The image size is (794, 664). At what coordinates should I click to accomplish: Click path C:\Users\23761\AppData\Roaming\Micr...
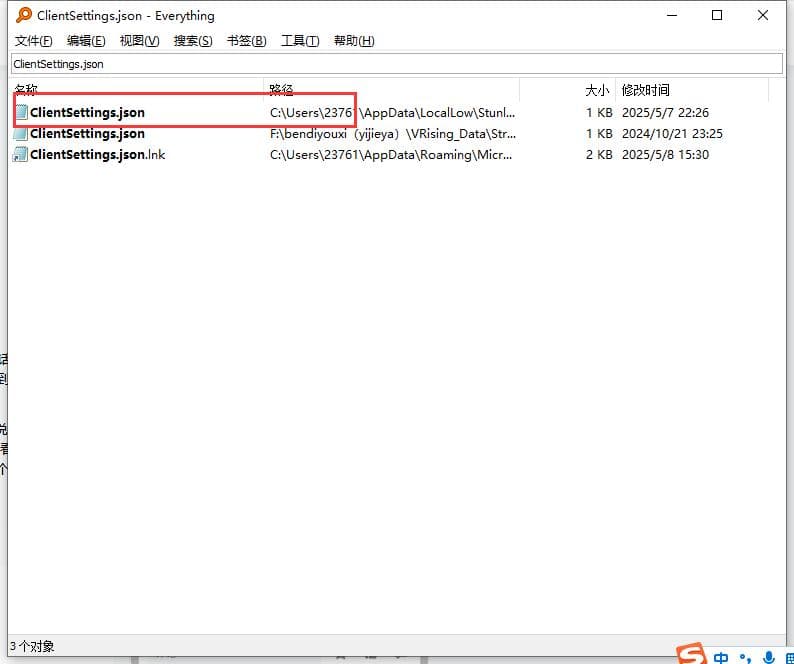point(391,154)
